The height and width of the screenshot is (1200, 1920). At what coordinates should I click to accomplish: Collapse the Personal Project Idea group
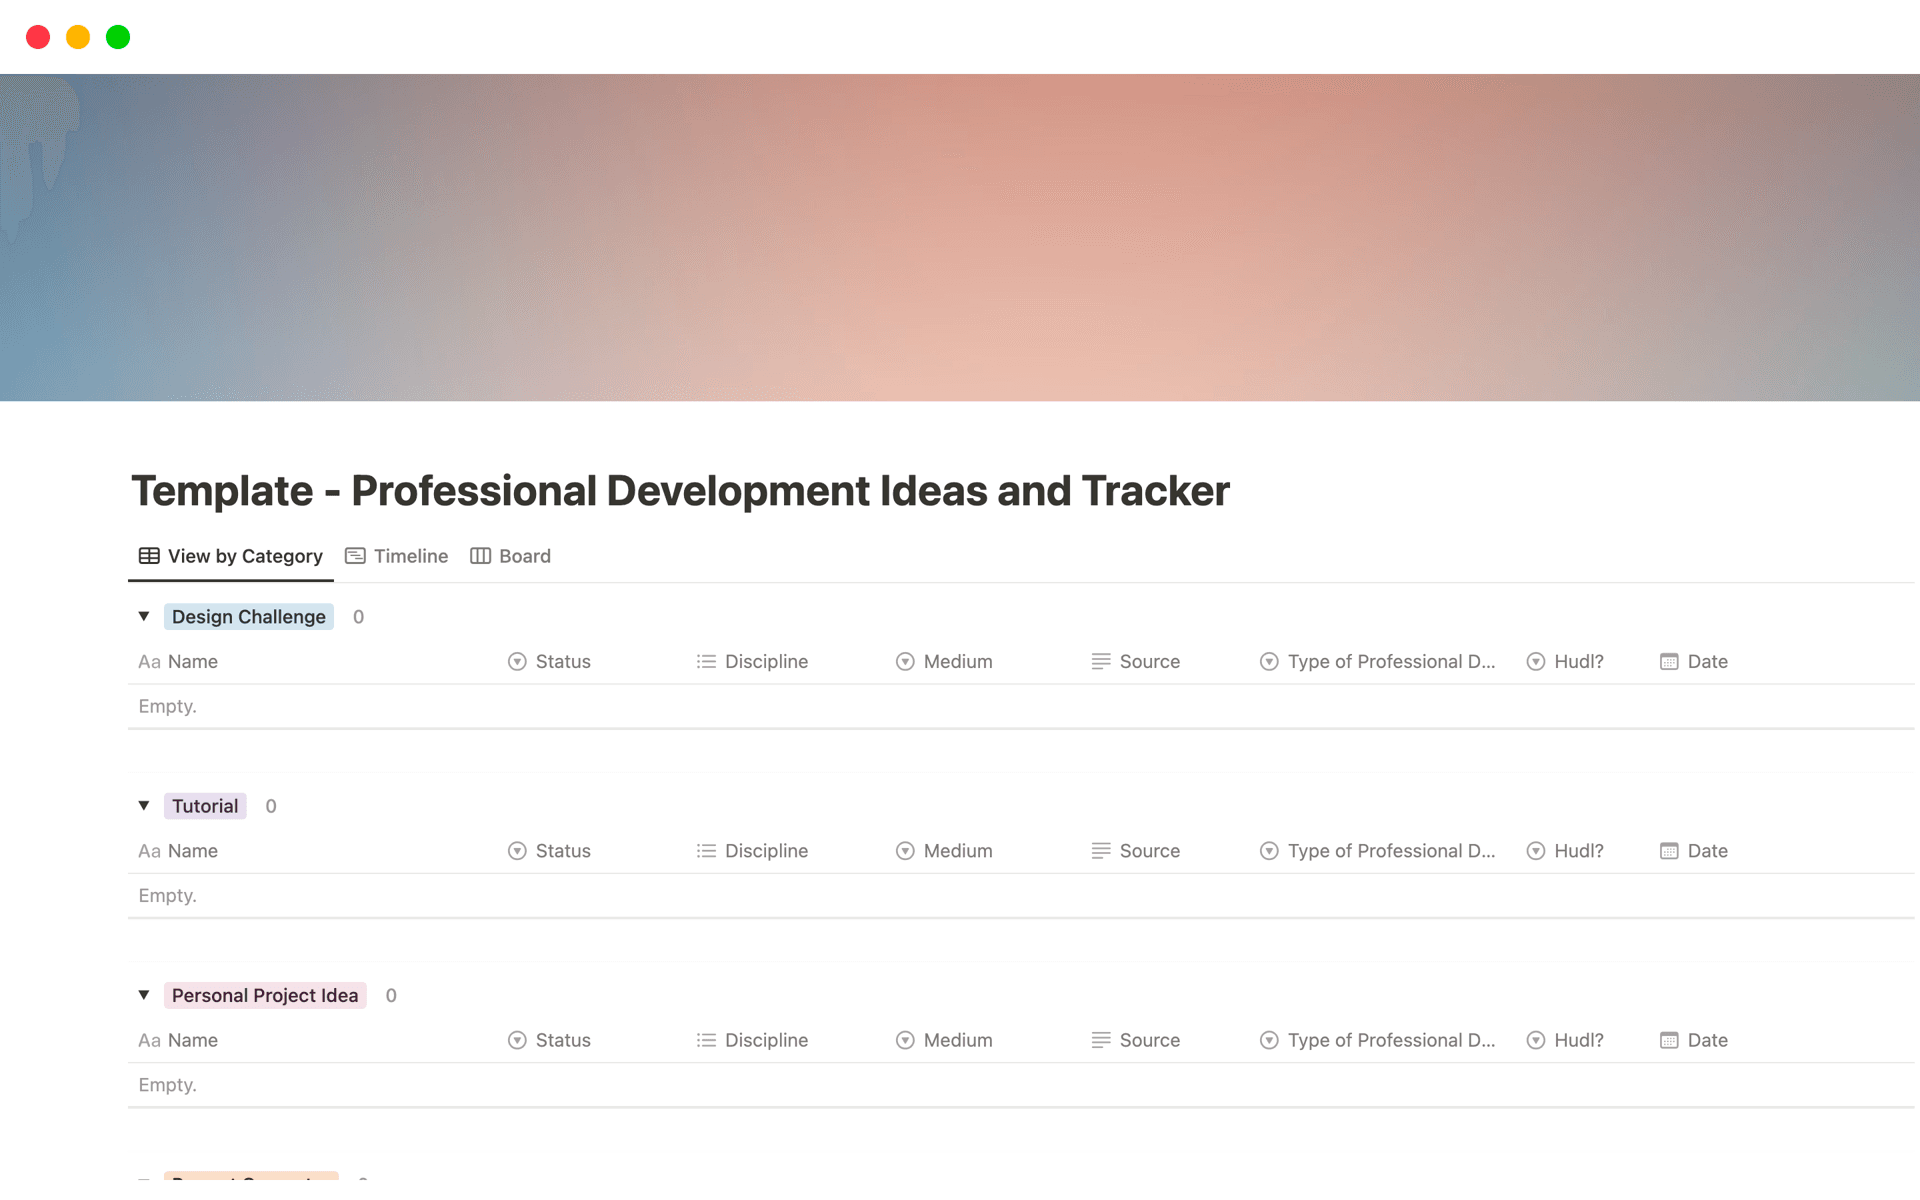144,994
